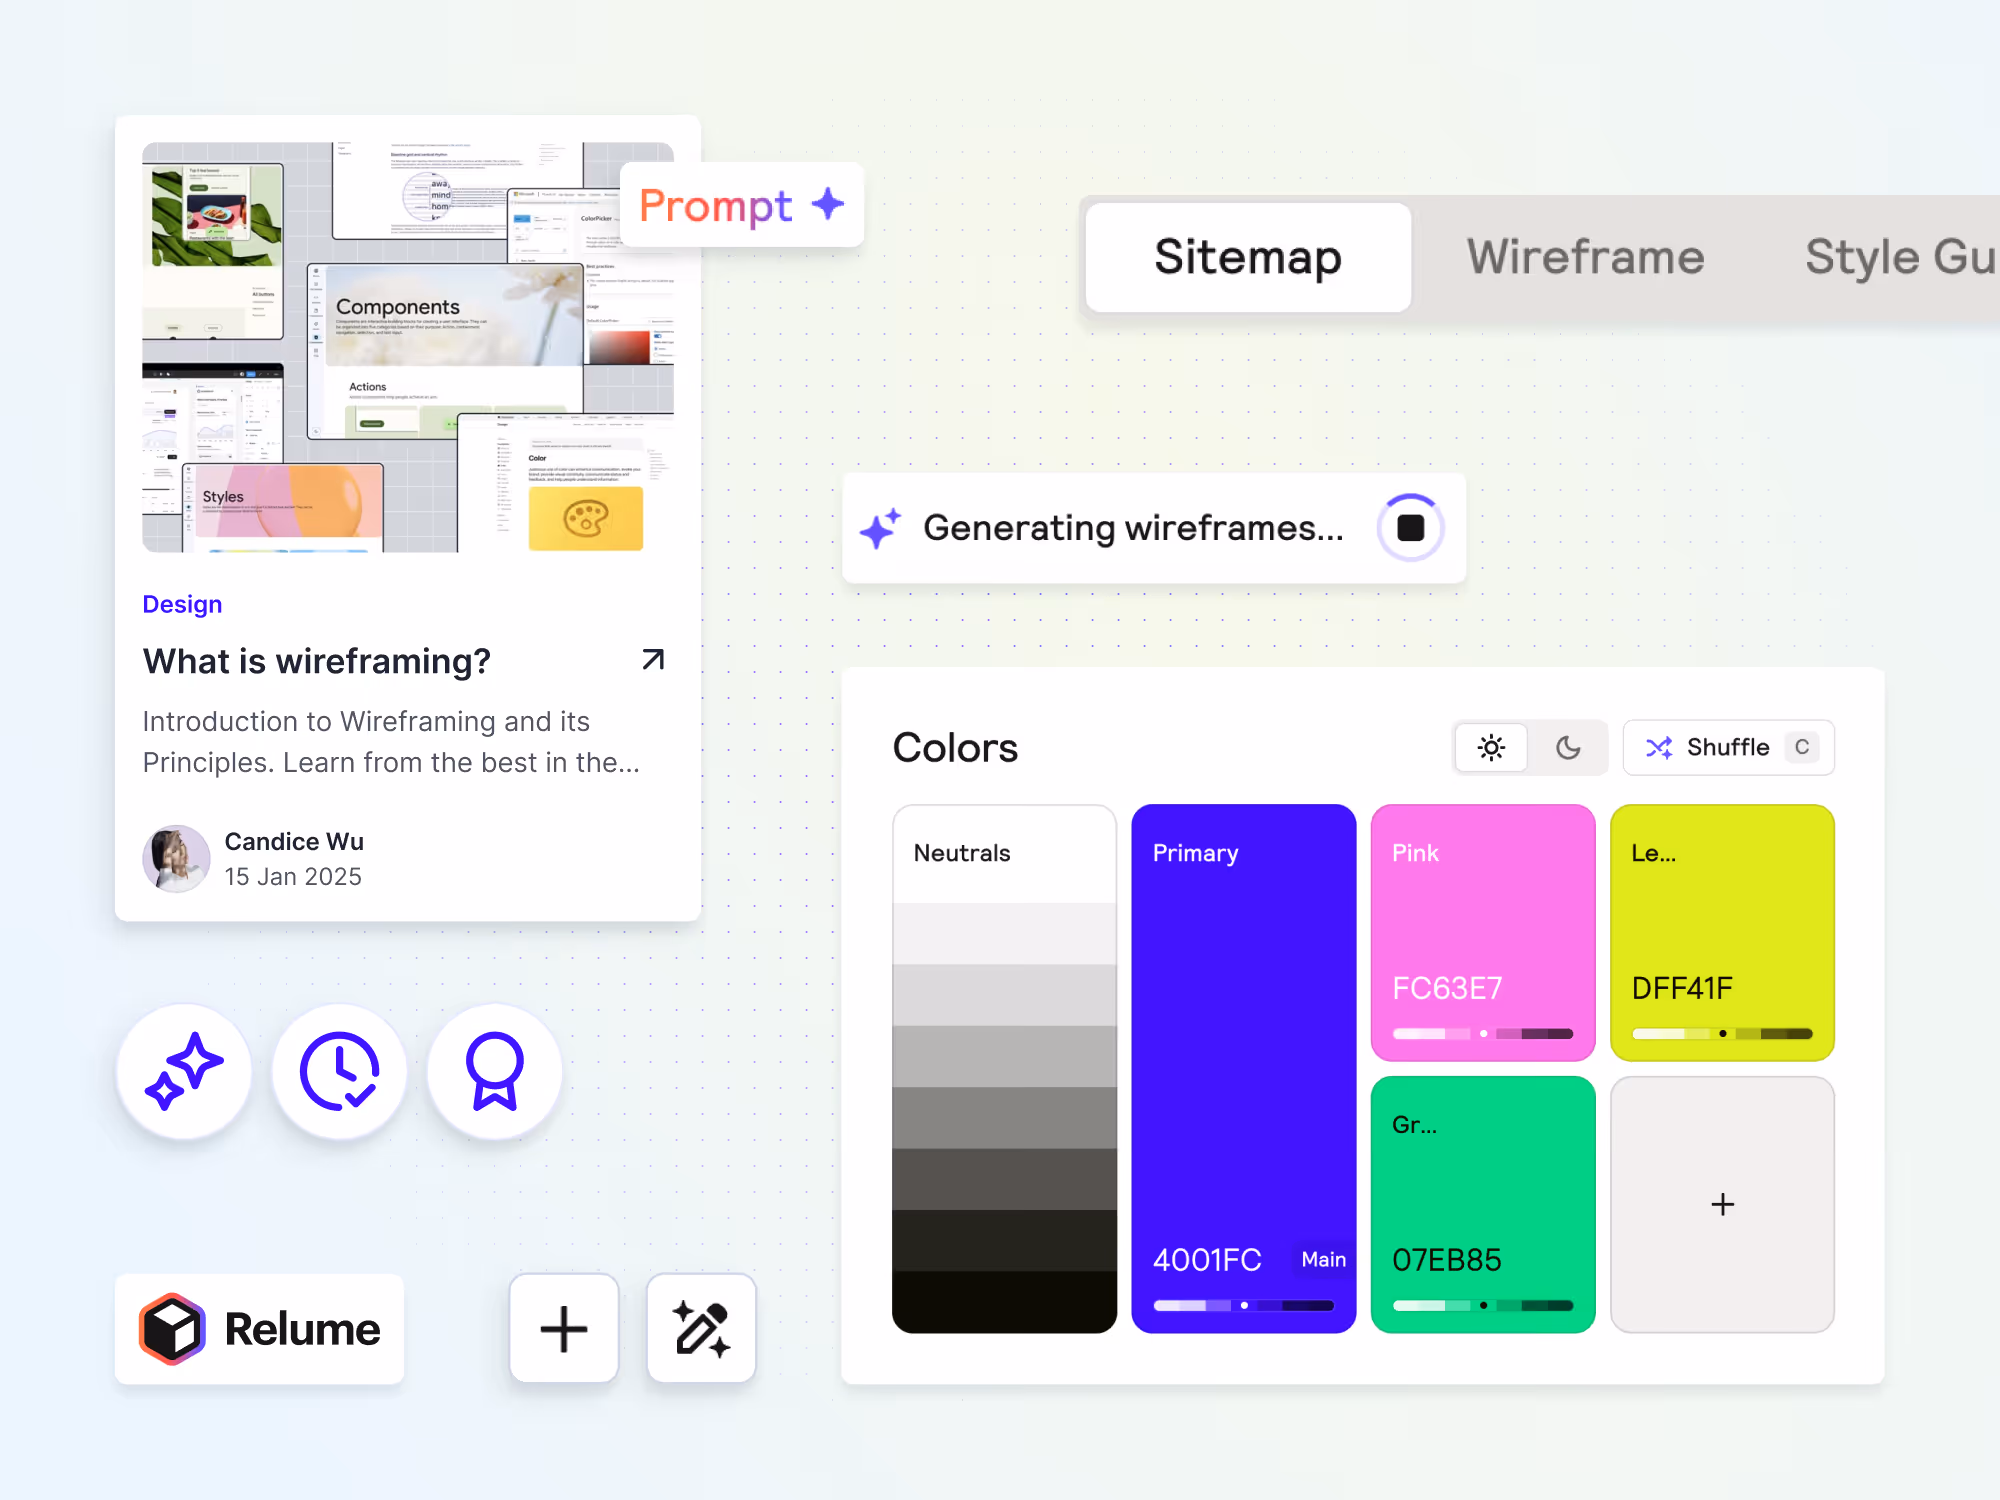This screenshot has height=1500, width=2000.
Task: Select the Pink FC63E7 color swatch
Action: pyautogui.click(x=1482, y=932)
